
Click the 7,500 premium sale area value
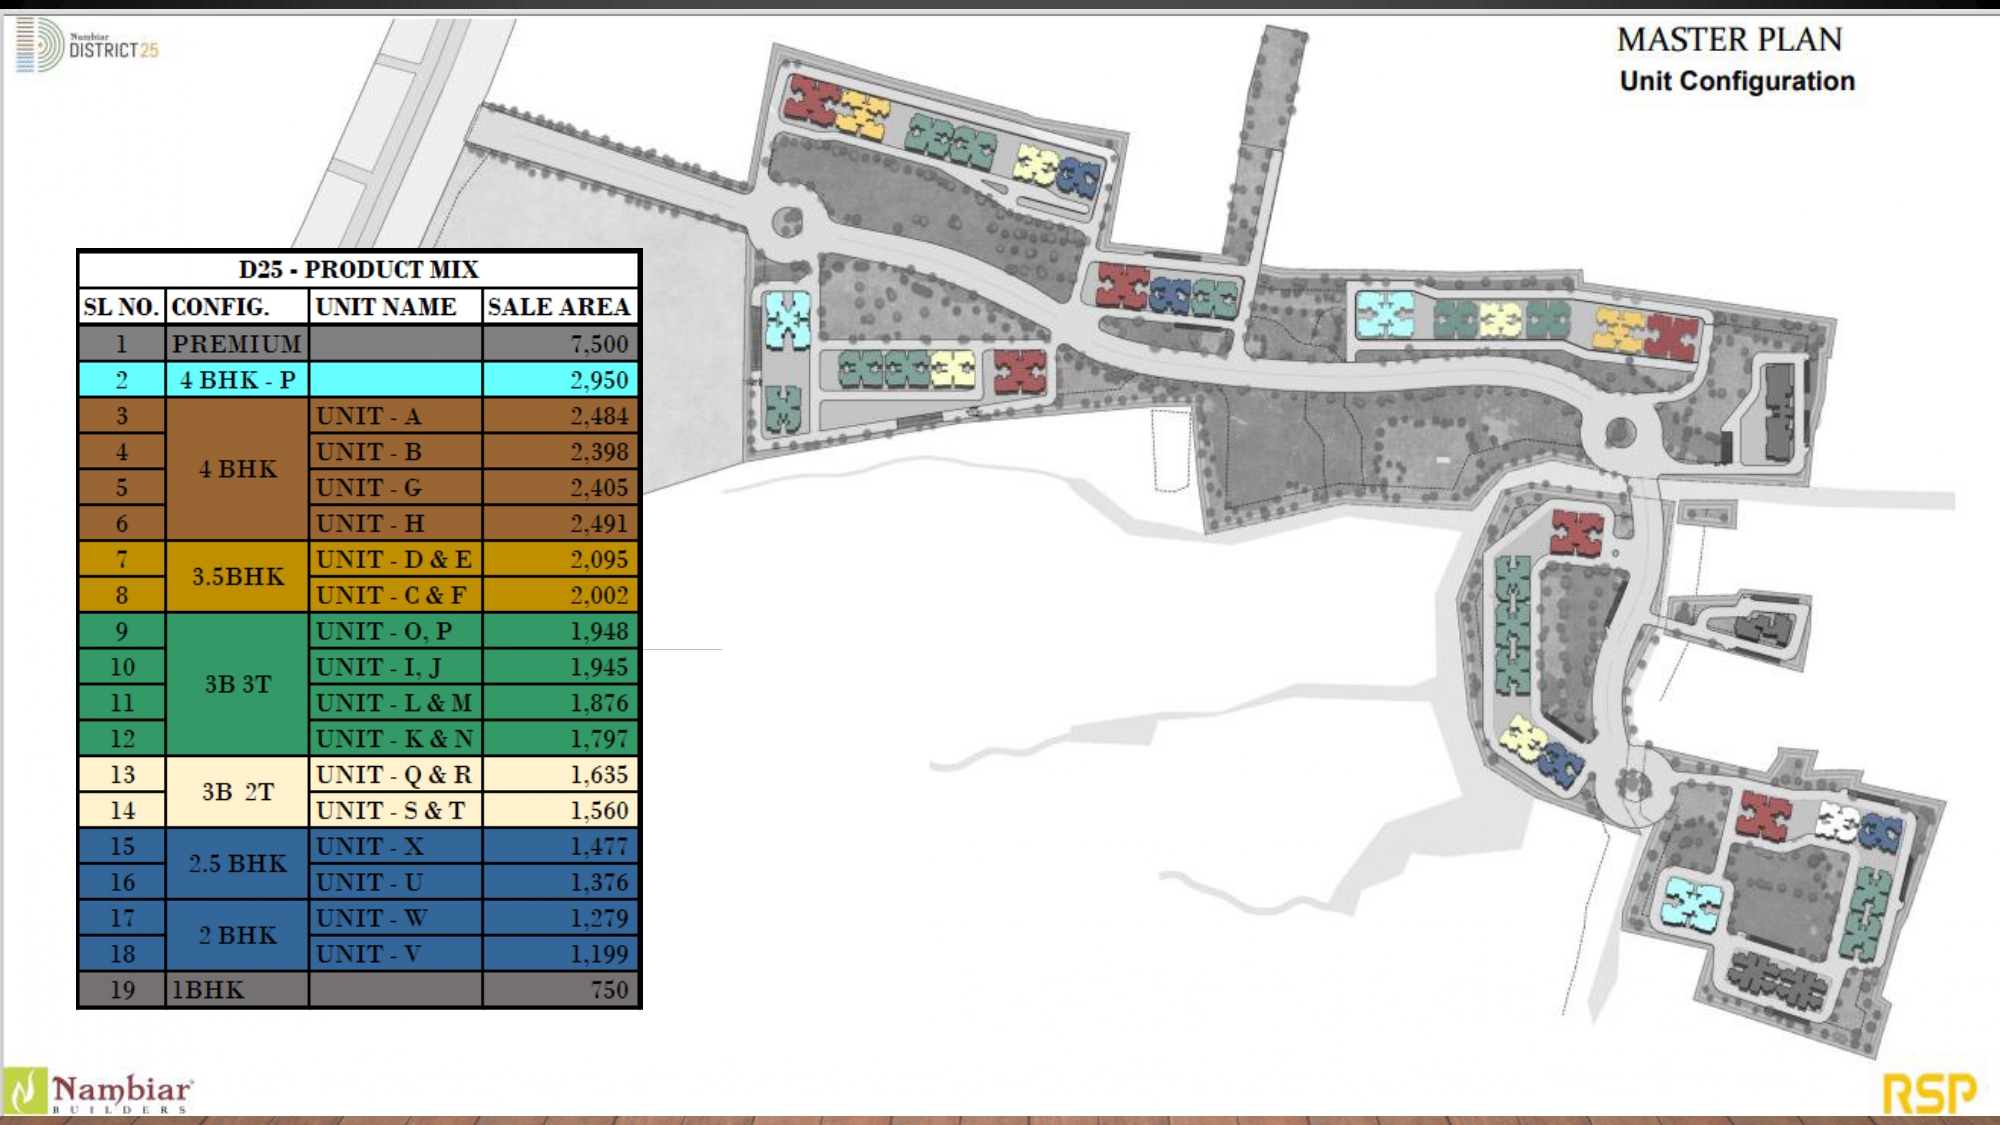[598, 344]
